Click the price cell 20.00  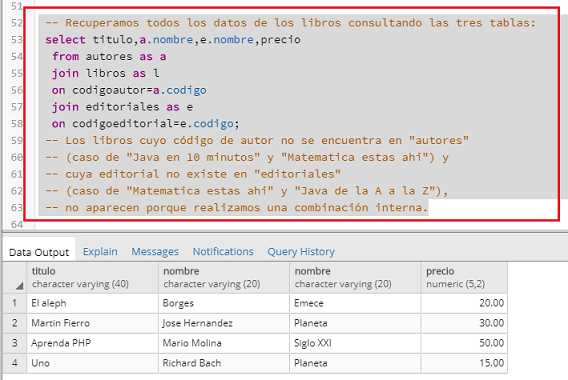click(464, 303)
